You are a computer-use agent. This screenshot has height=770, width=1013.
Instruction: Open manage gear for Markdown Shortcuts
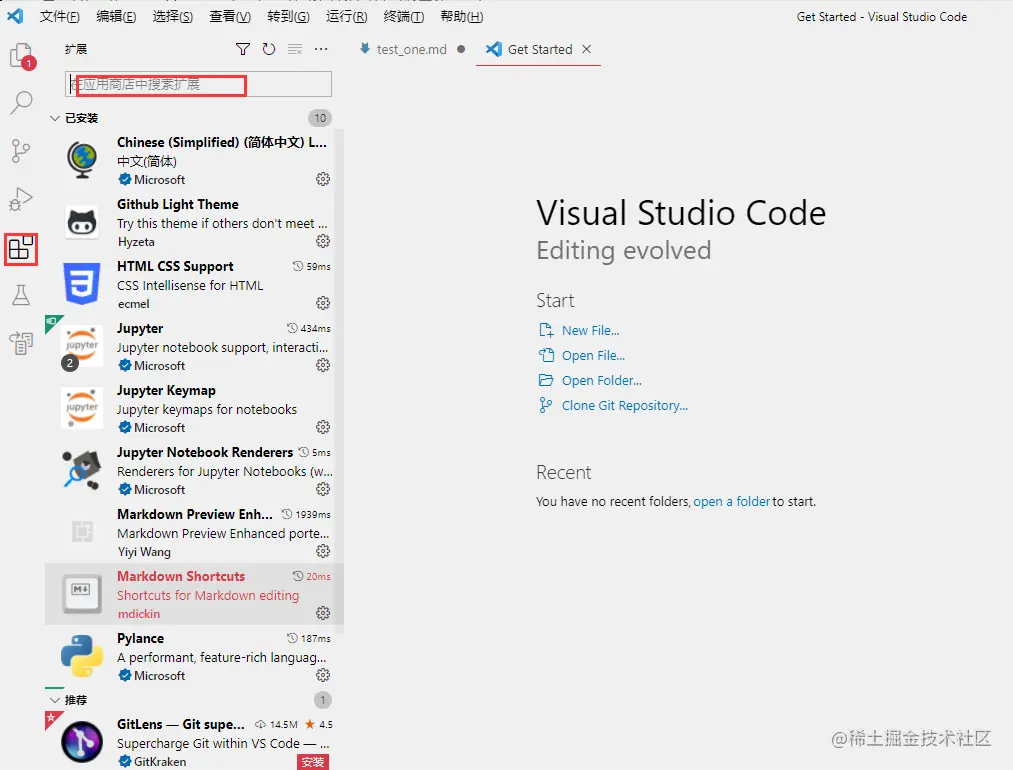(x=323, y=613)
